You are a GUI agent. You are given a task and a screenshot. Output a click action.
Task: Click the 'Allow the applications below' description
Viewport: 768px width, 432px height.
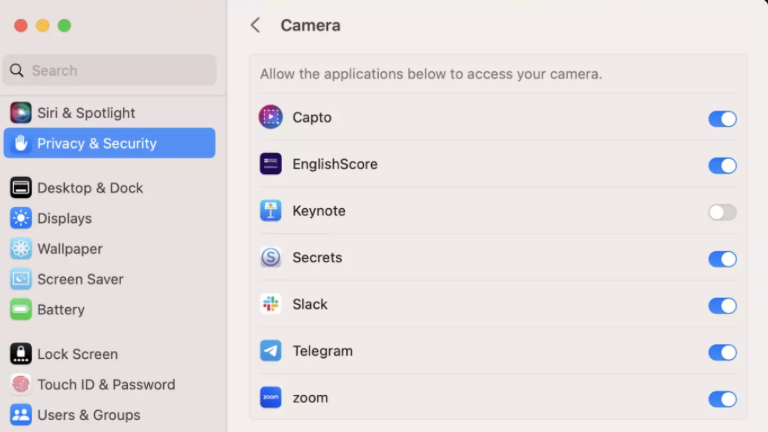[x=431, y=74]
